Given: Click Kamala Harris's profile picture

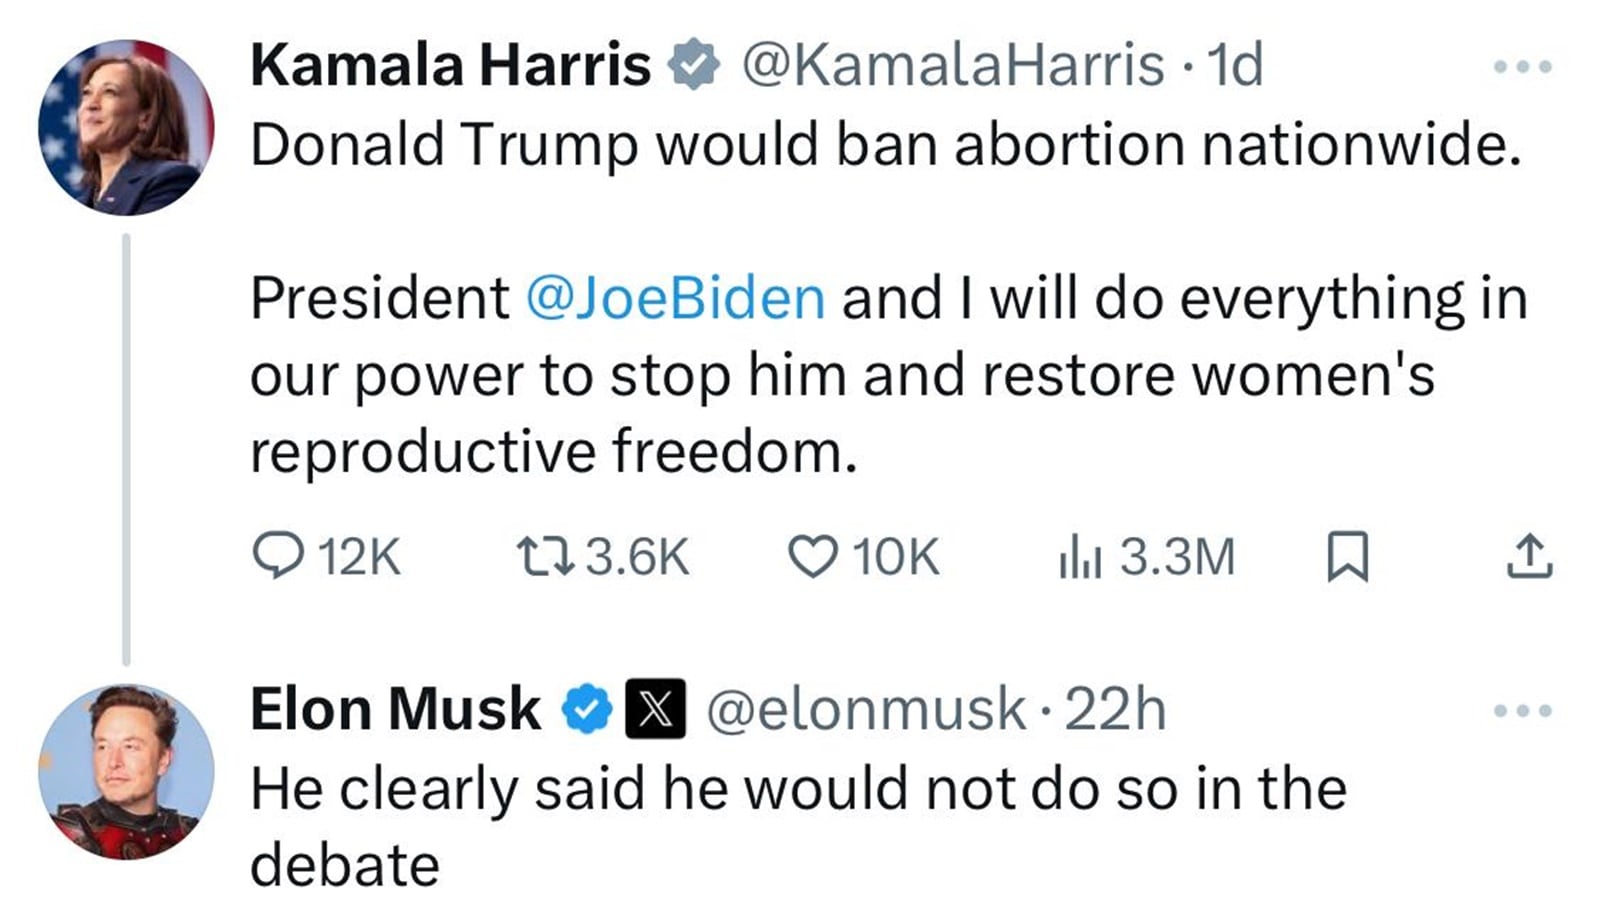Looking at the screenshot, I should [126, 127].
